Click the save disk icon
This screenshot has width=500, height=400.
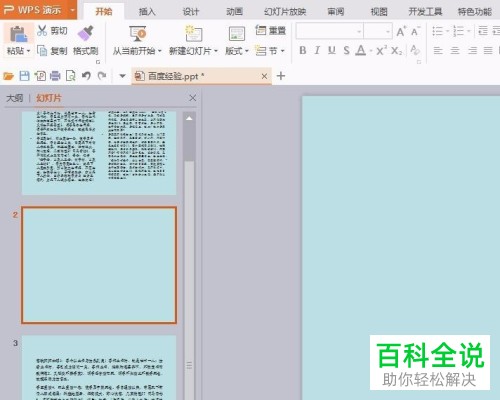tap(24, 76)
